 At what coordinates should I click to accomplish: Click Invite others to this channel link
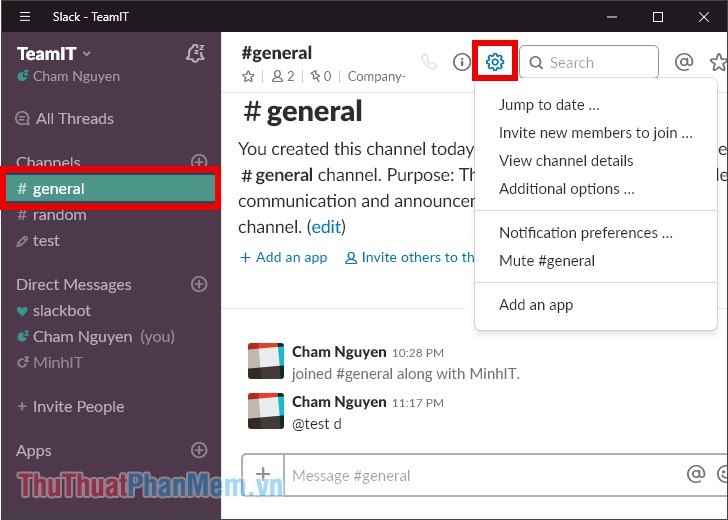tap(410, 257)
